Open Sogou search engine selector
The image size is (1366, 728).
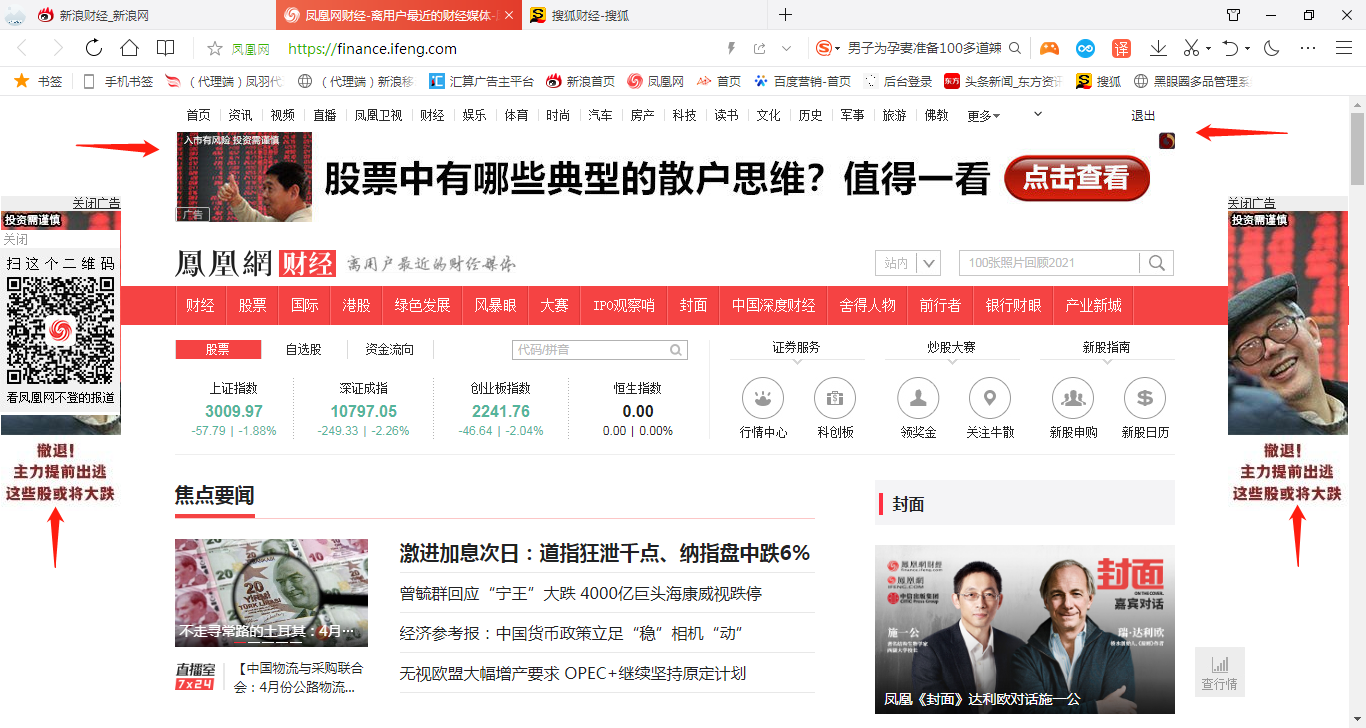coord(827,48)
